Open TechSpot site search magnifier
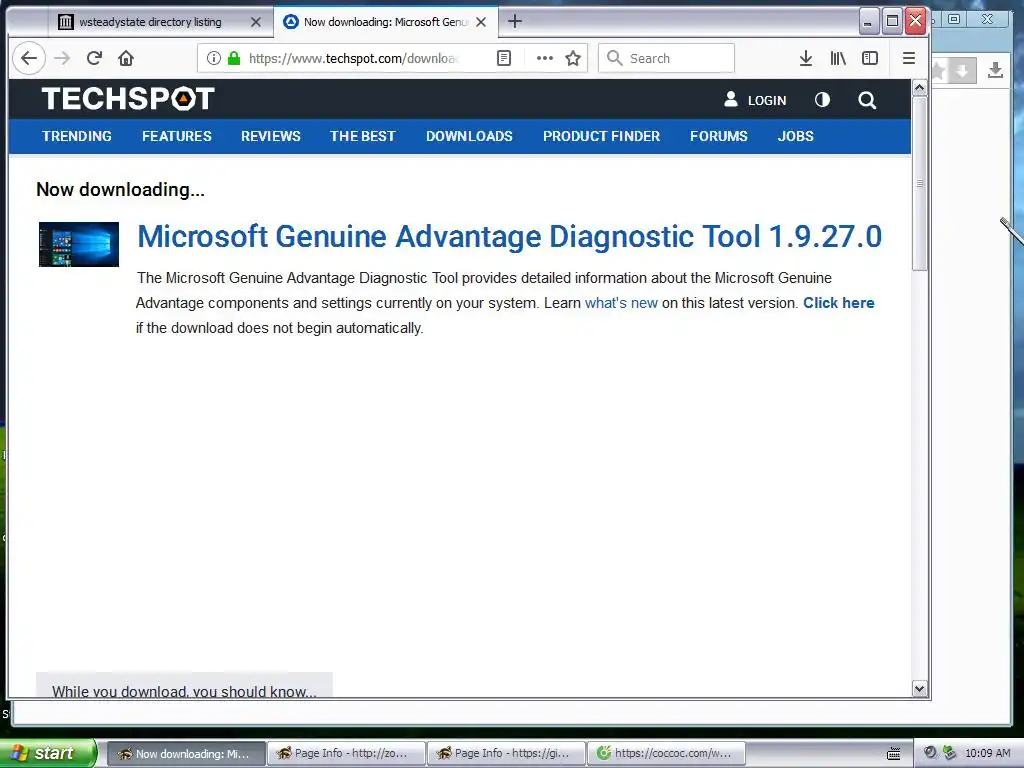The height and width of the screenshot is (768, 1024). (867, 100)
